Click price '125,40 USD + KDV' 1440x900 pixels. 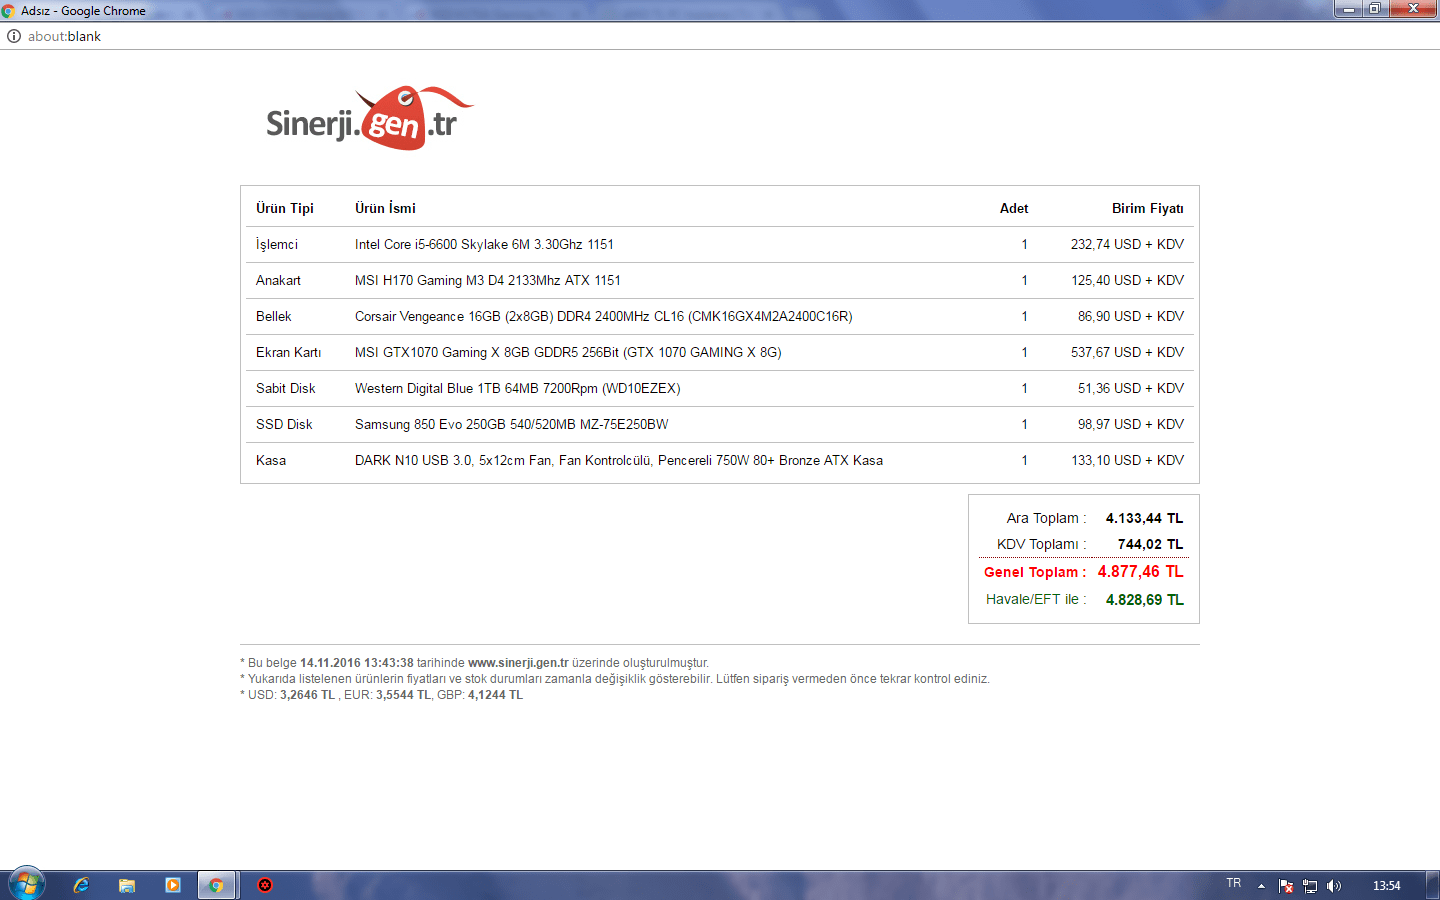coord(1127,280)
